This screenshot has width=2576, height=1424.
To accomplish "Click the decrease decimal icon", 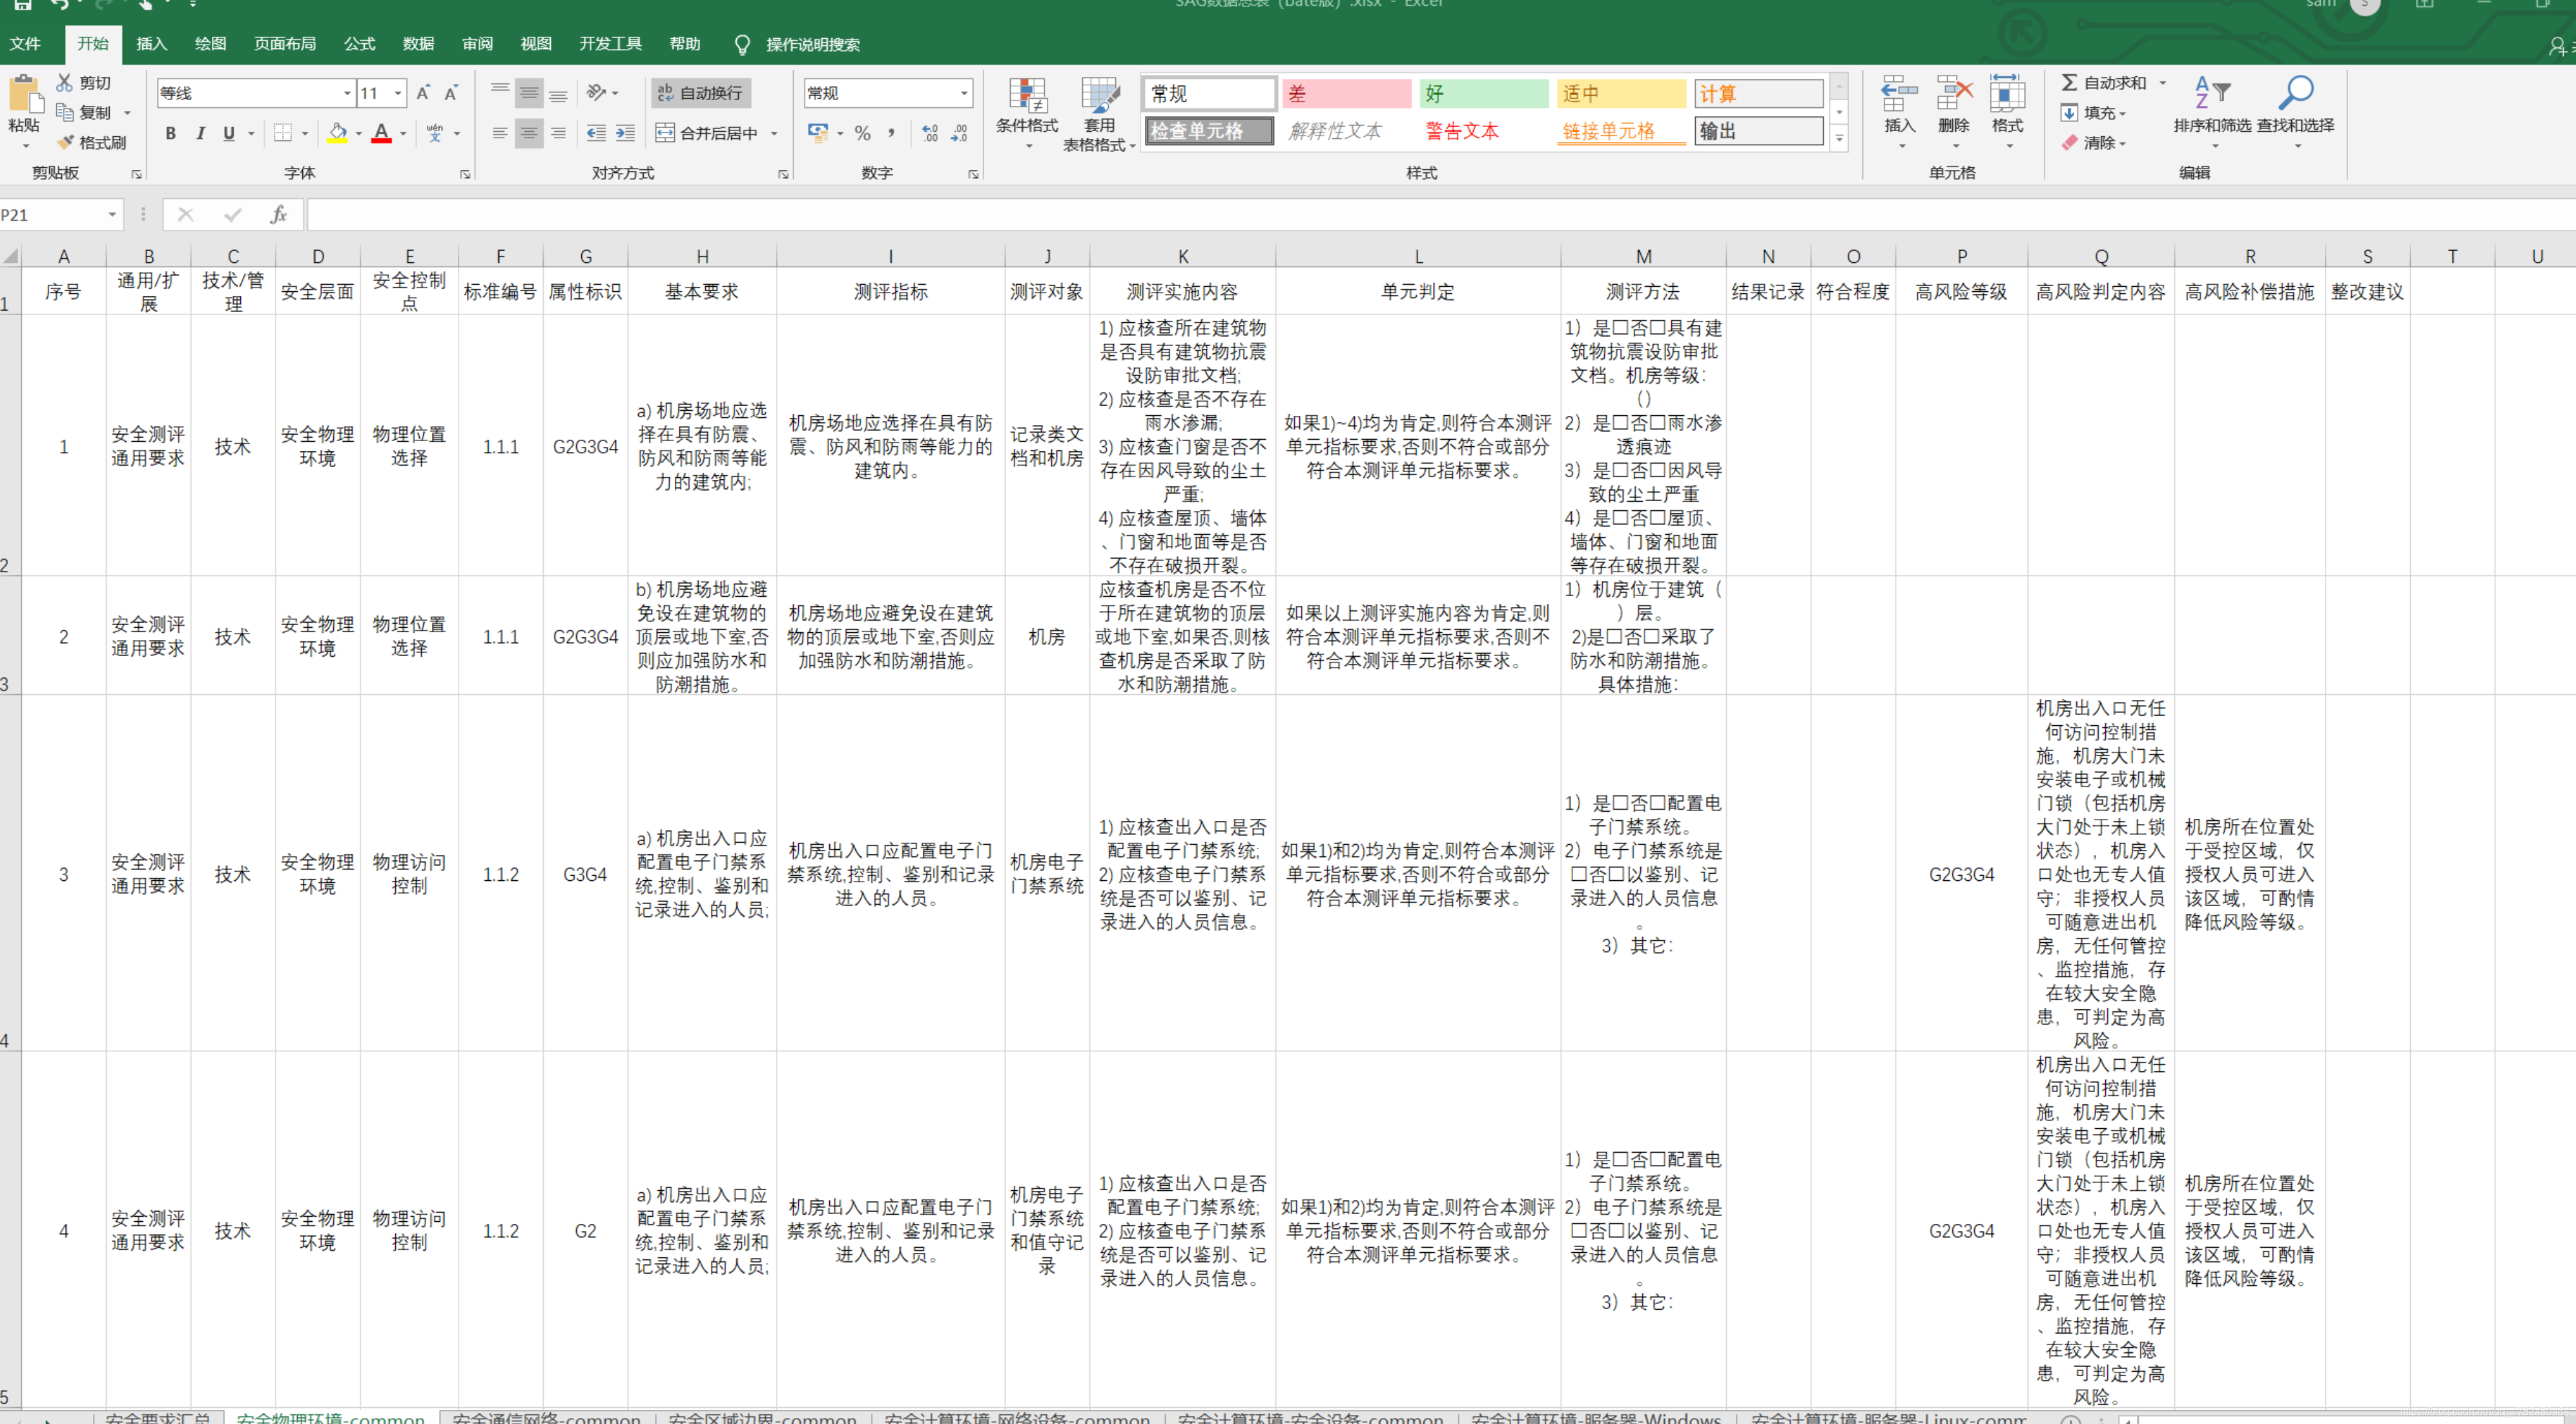I will pos(959,133).
